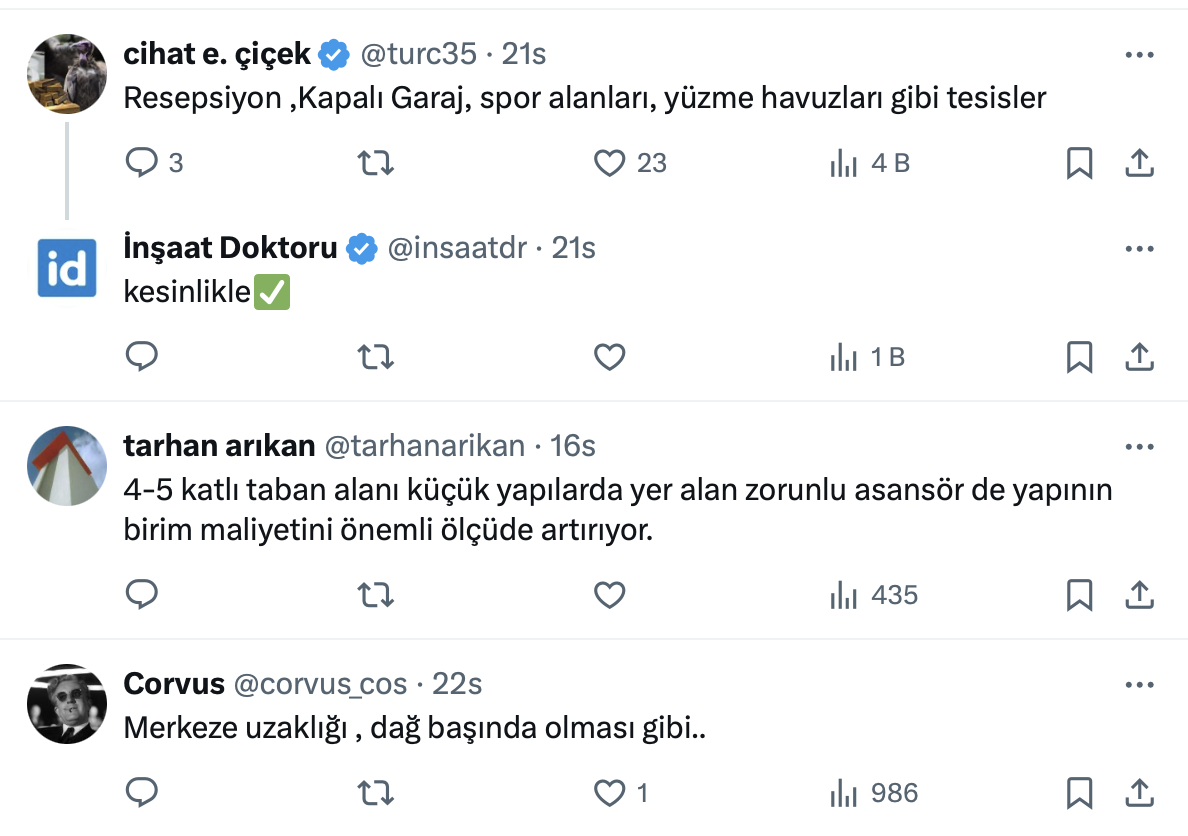Viewport: 1188px width, 836px height.
Task: Open the @turc35 profile handle
Action: point(416,54)
